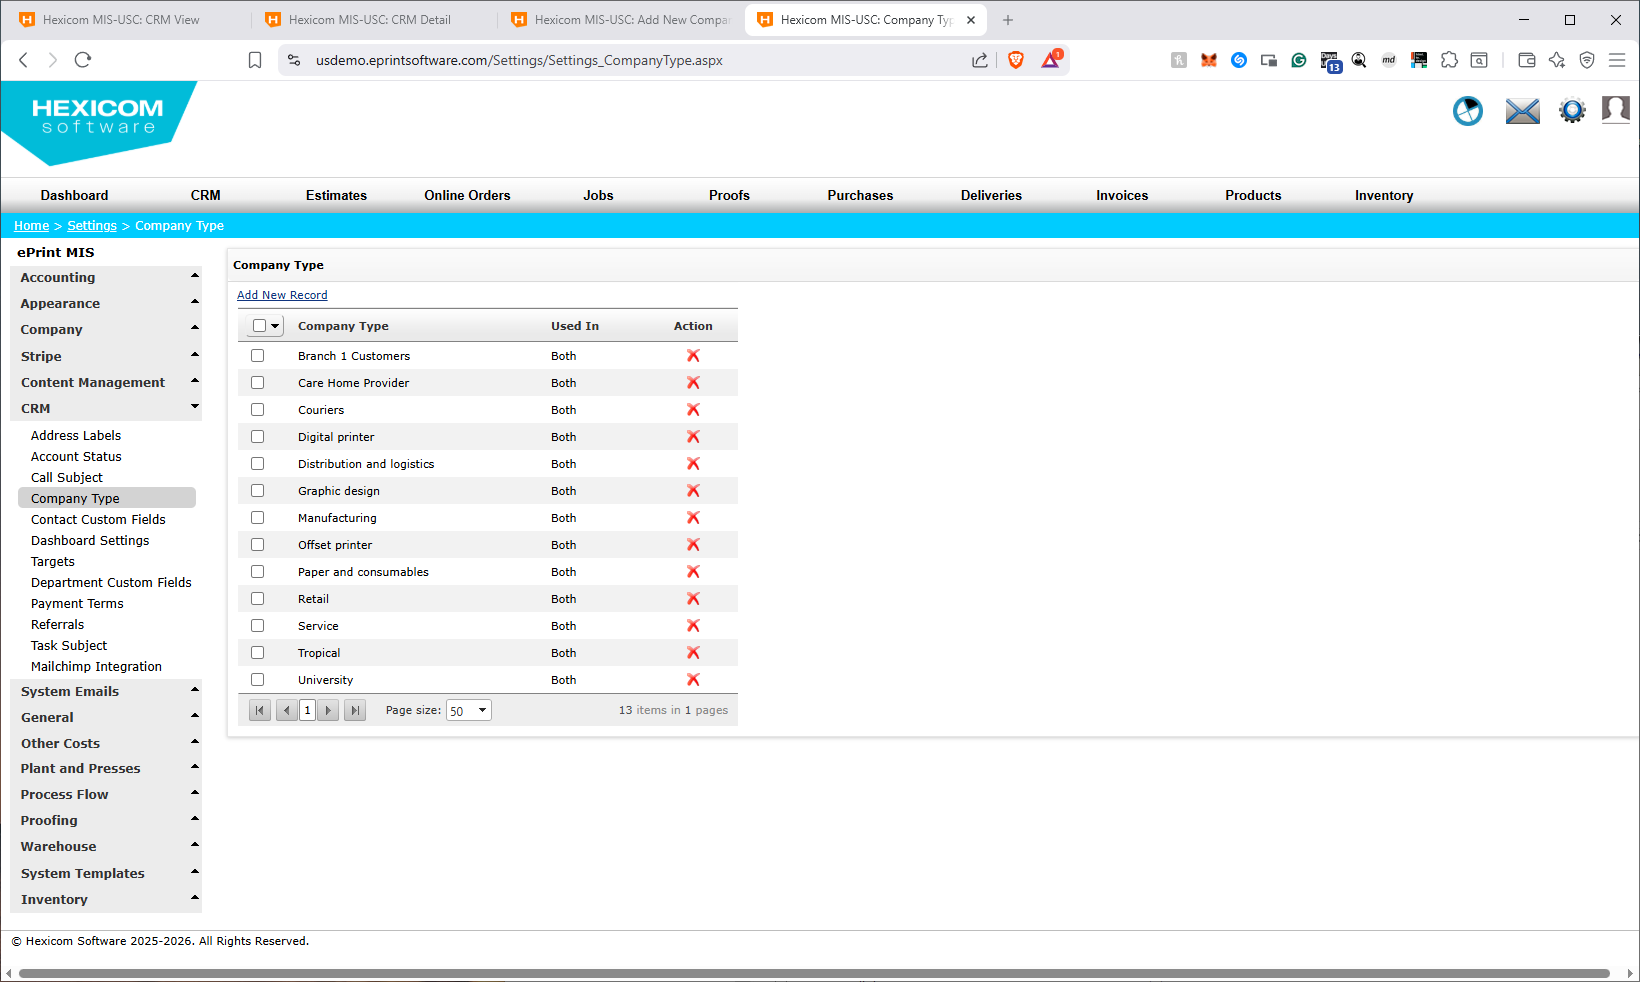Delete the Couriers company type

[693, 410]
